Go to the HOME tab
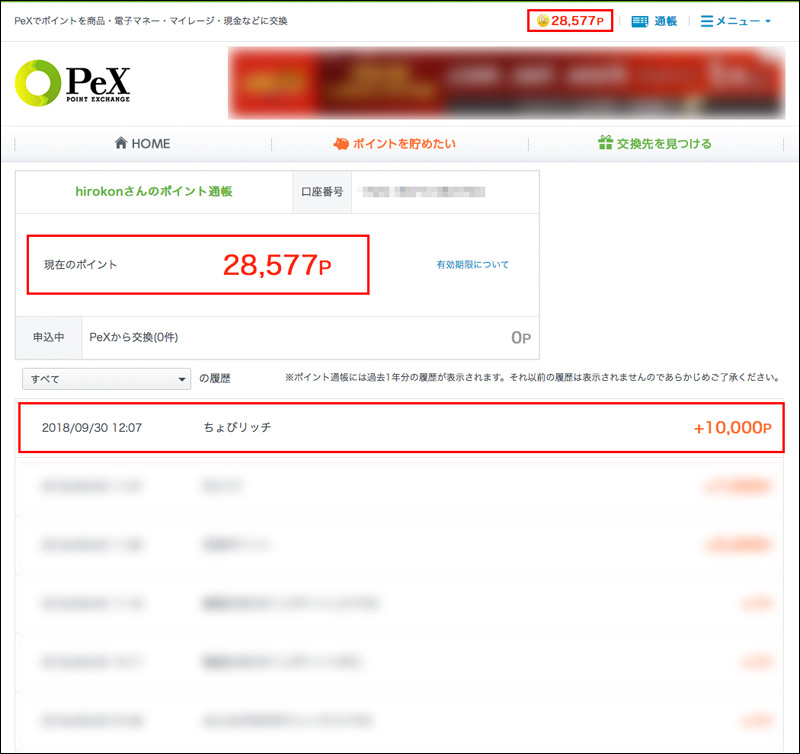Viewport: 800px width, 754px height. 142,143
